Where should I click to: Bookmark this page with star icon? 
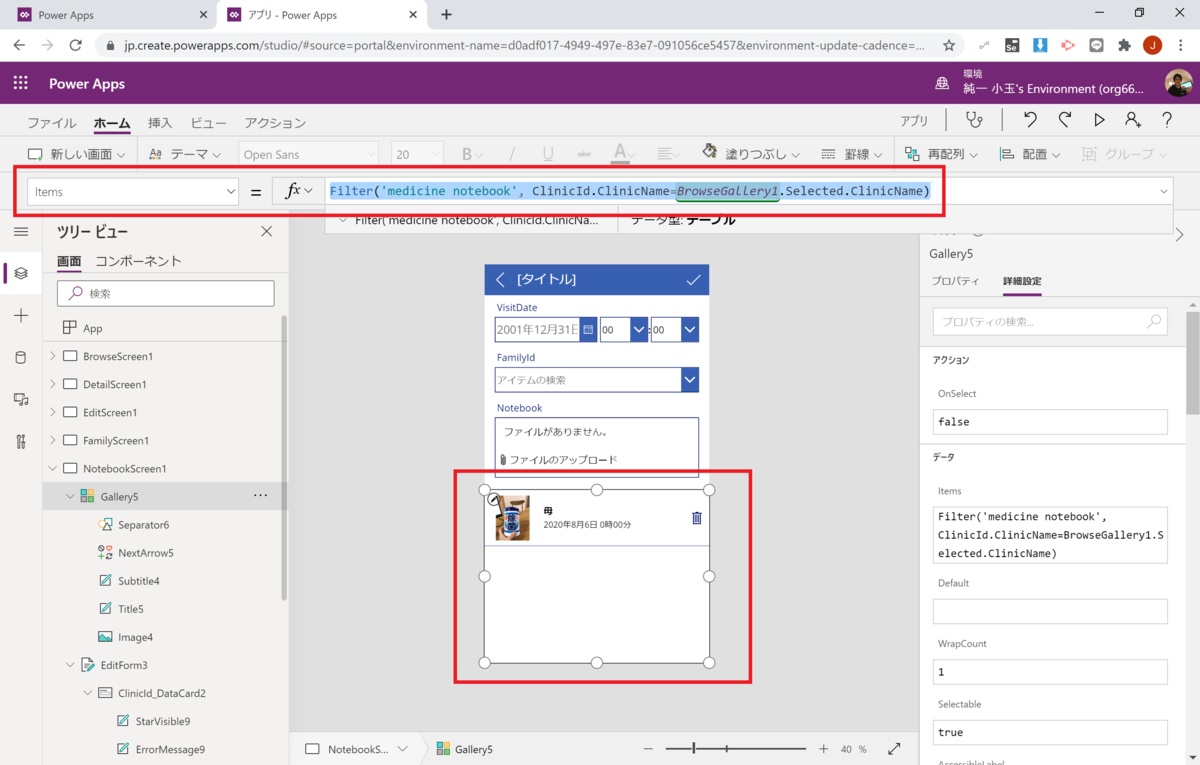pyautogui.click(x=949, y=45)
